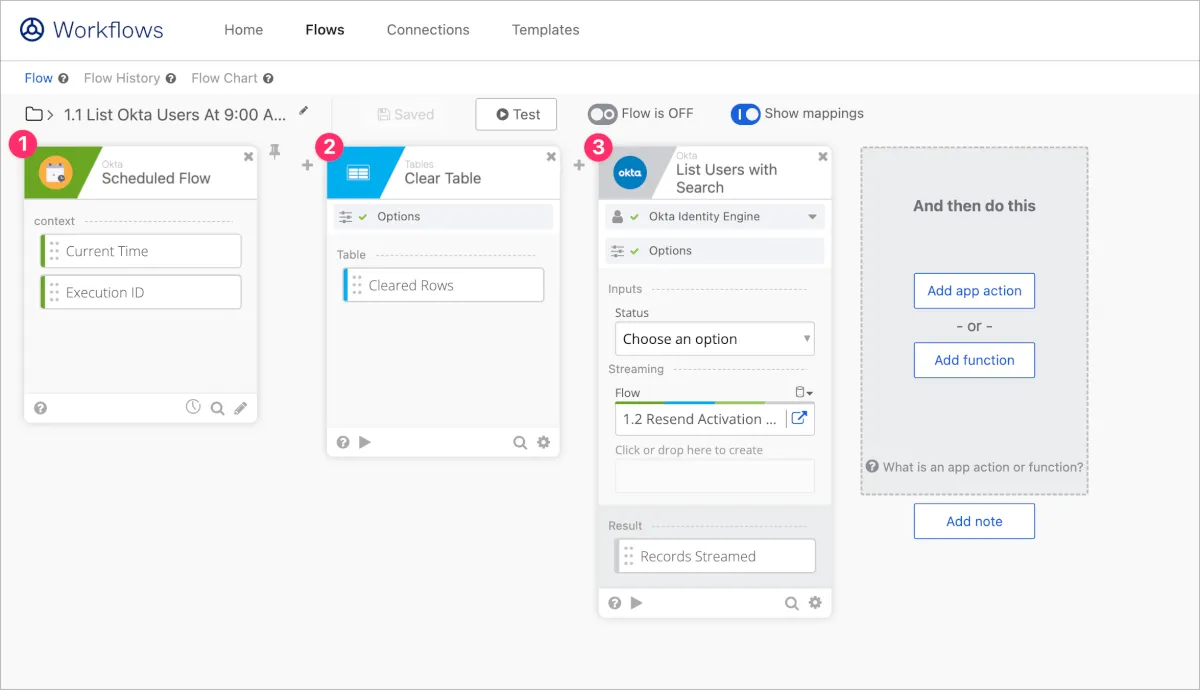Screen dimensions: 1200x690
Task: Click help icon next to Flow Chart
Action: coord(268,78)
